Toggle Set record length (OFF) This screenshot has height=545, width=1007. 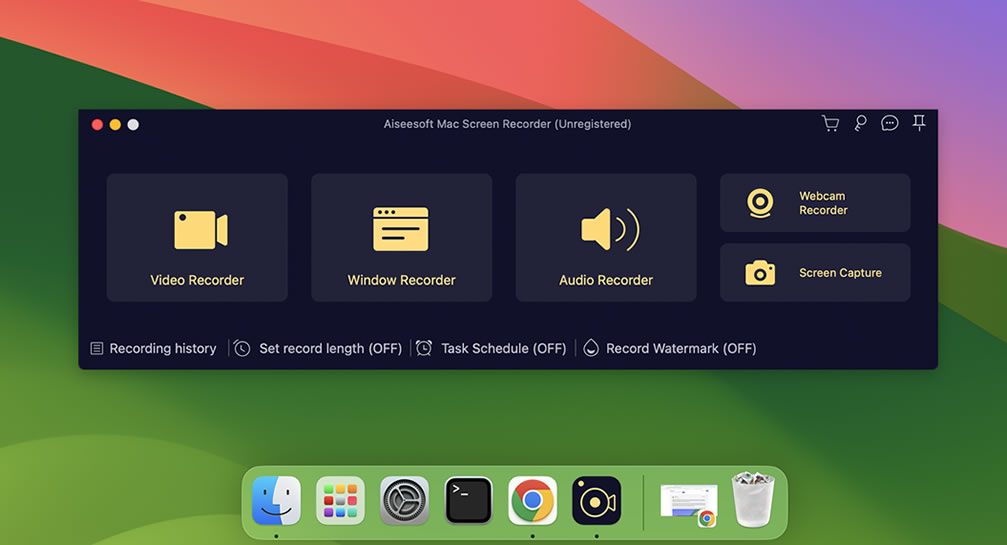318,349
